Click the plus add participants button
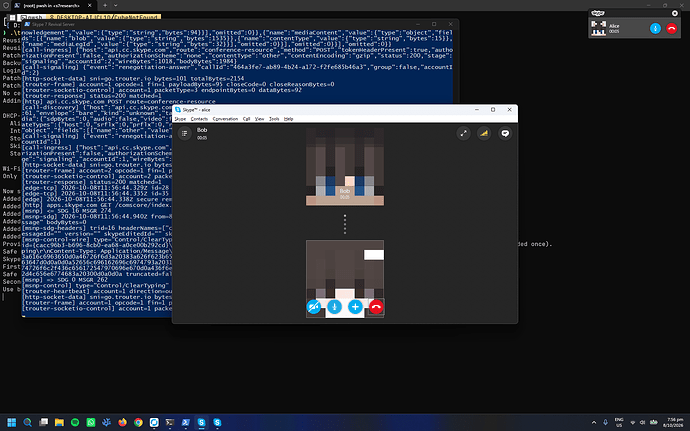The image size is (690, 431). [x=355, y=307]
